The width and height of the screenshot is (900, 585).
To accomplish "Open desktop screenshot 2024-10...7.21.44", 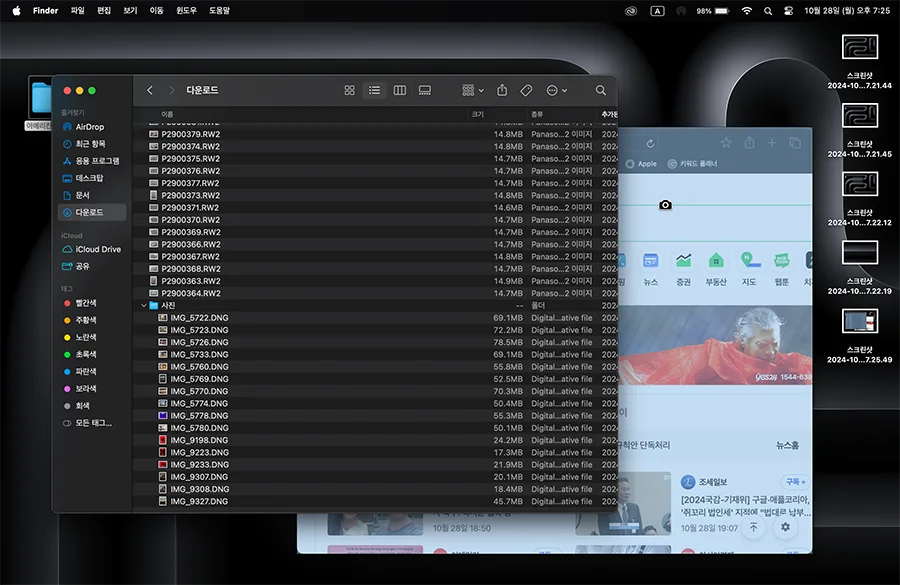I will 859,62.
